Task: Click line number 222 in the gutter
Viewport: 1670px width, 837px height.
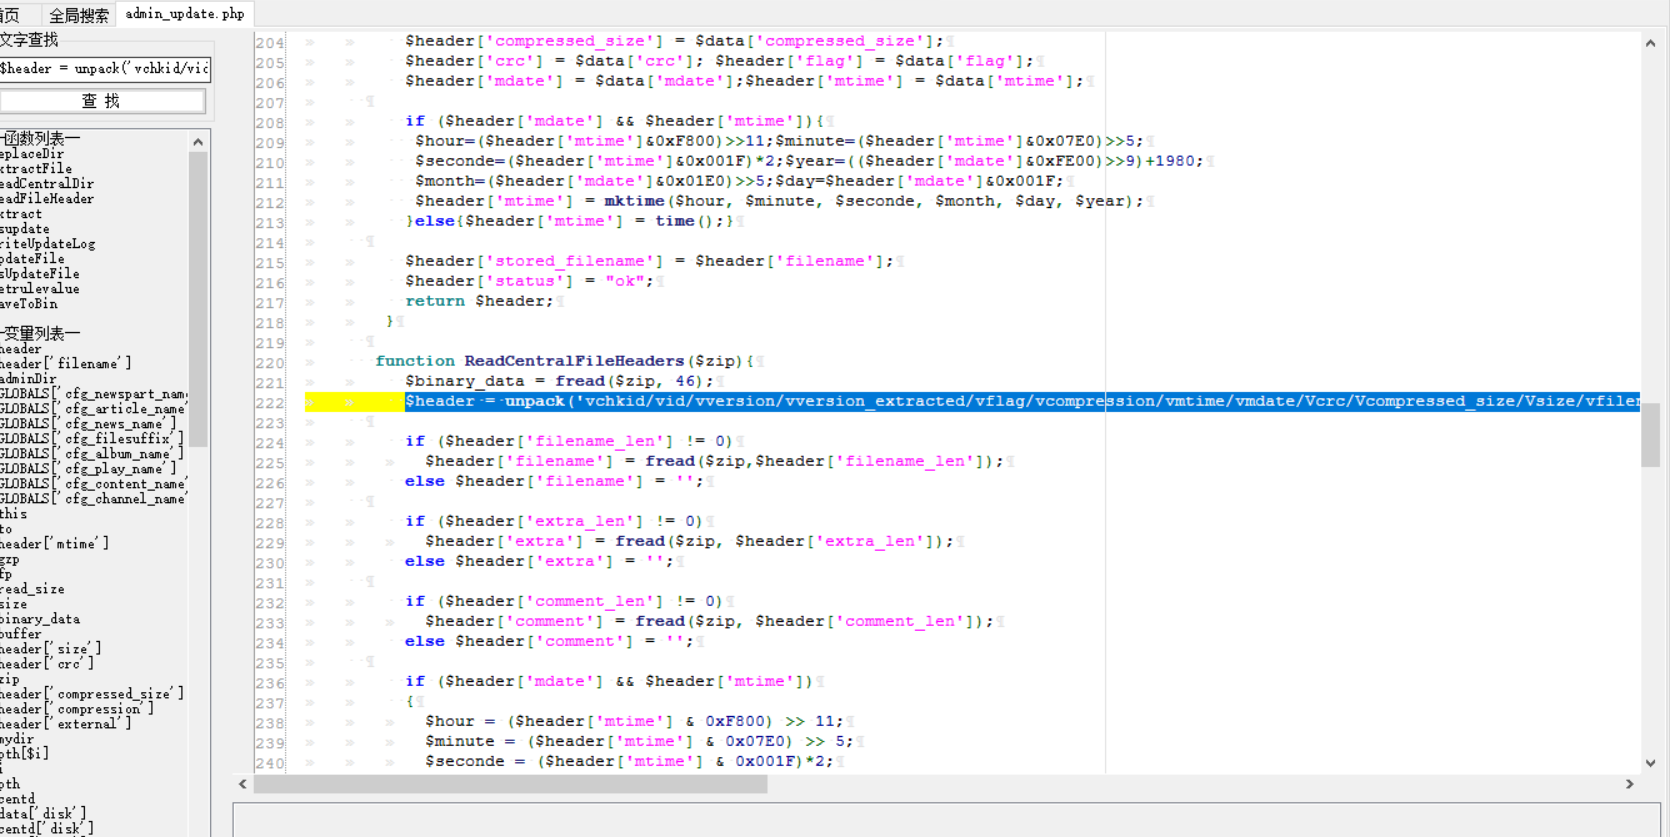Action: coord(270,403)
